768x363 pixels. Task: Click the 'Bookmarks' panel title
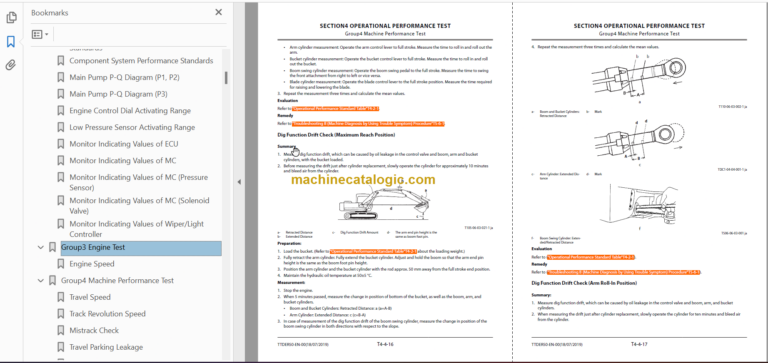pos(50,13)
